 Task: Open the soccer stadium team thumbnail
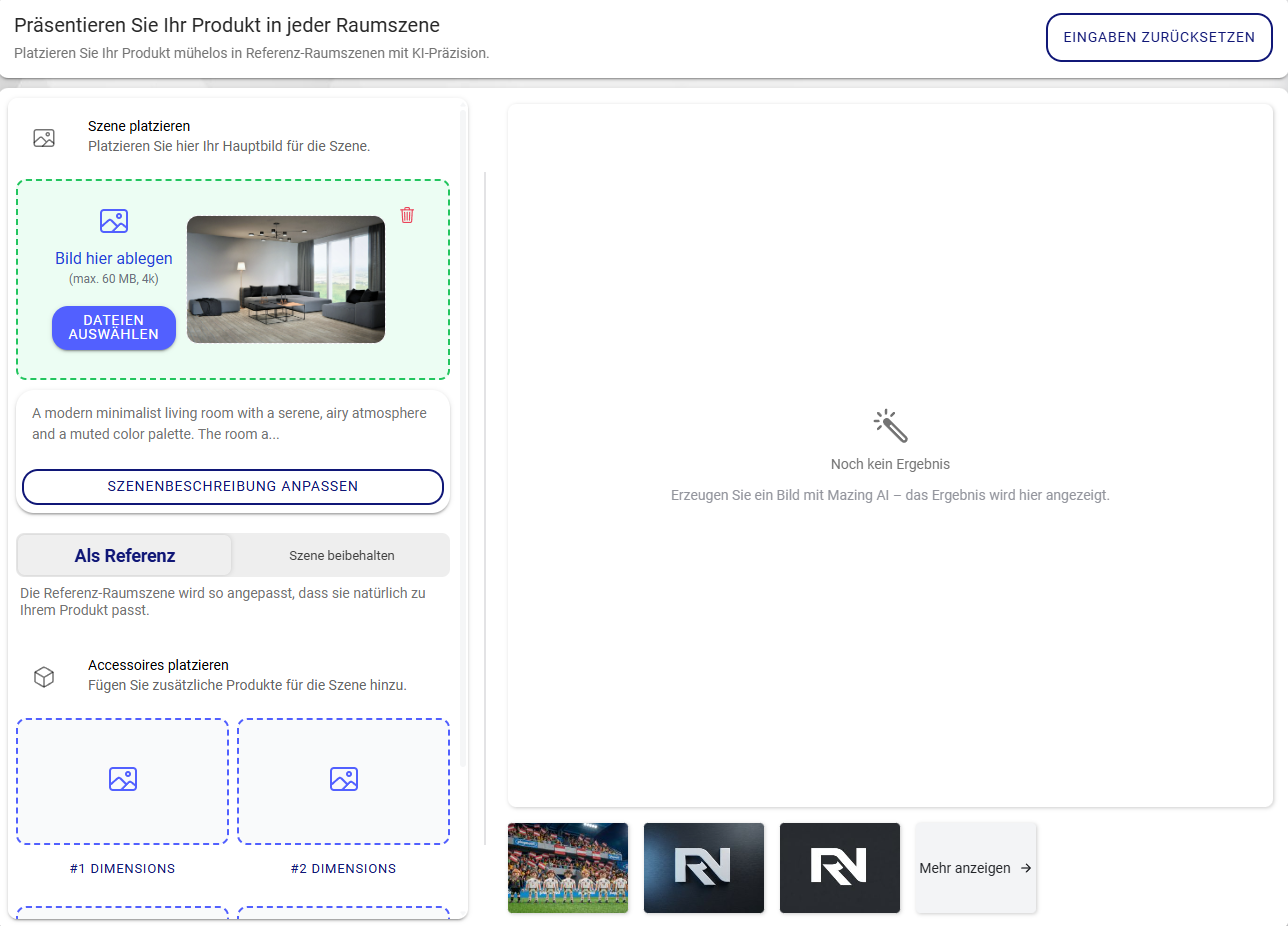[x=568, y=868]
